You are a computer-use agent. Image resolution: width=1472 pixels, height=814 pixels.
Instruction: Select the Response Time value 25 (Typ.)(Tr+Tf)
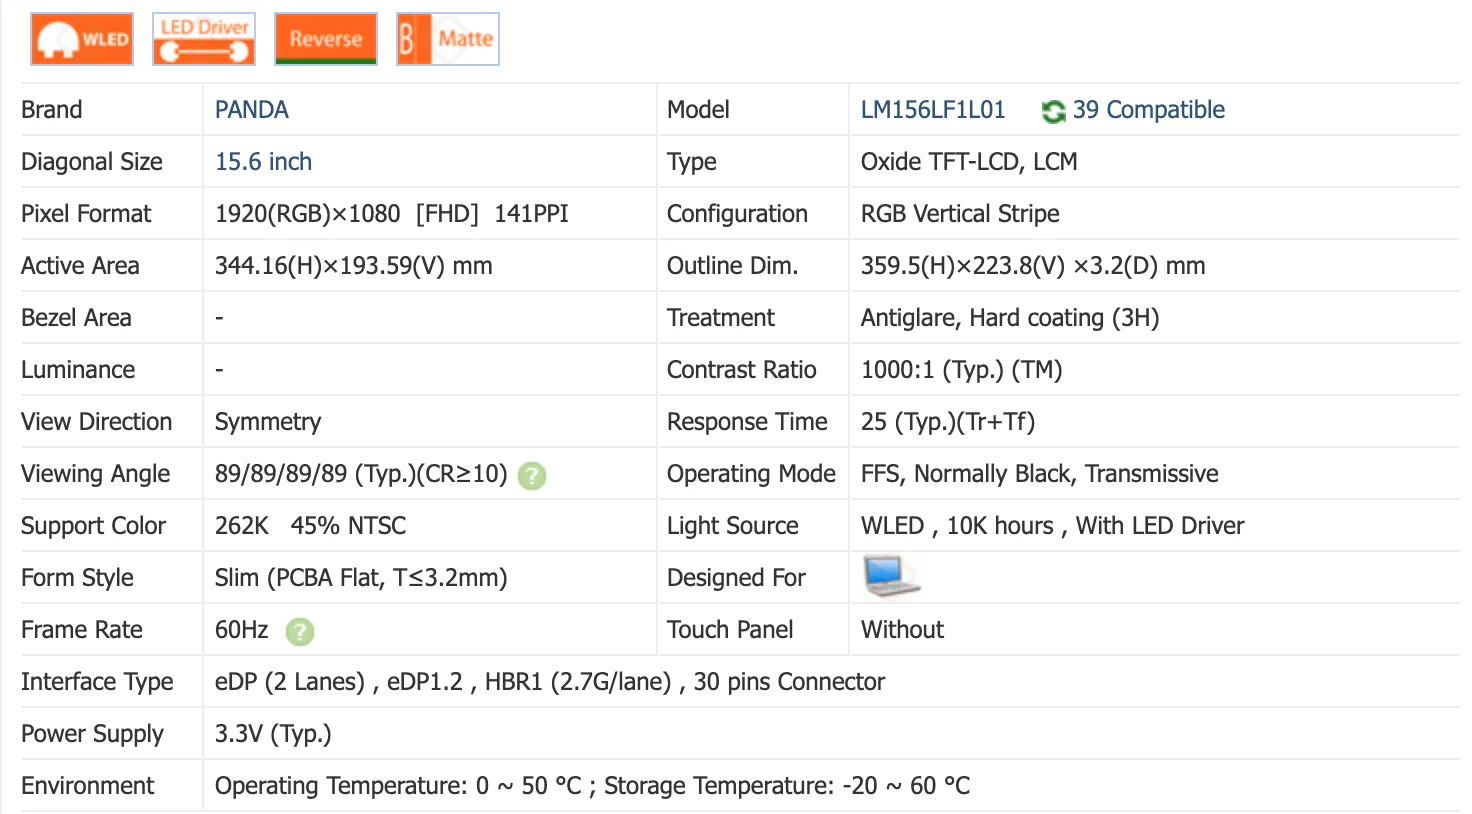(x=948, y=422)
